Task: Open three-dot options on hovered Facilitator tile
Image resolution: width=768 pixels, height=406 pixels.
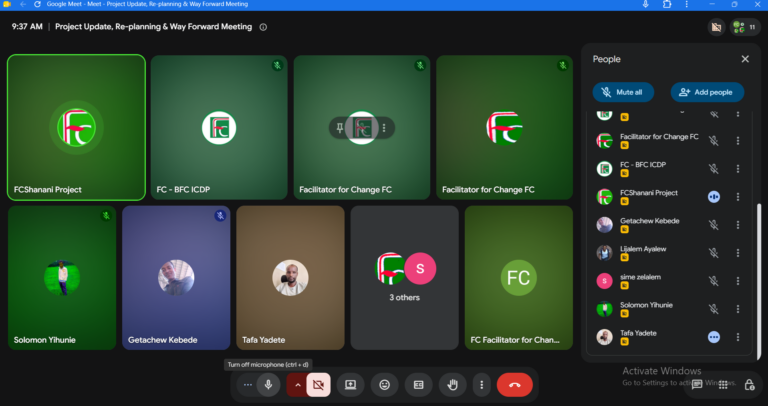Action: pos(384,128)
